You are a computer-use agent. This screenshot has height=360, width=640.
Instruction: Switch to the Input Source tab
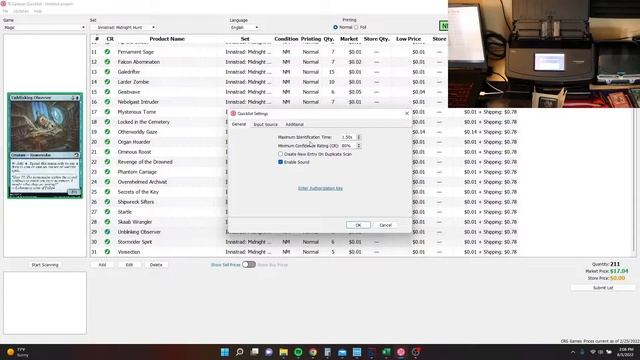pos(266,124)
